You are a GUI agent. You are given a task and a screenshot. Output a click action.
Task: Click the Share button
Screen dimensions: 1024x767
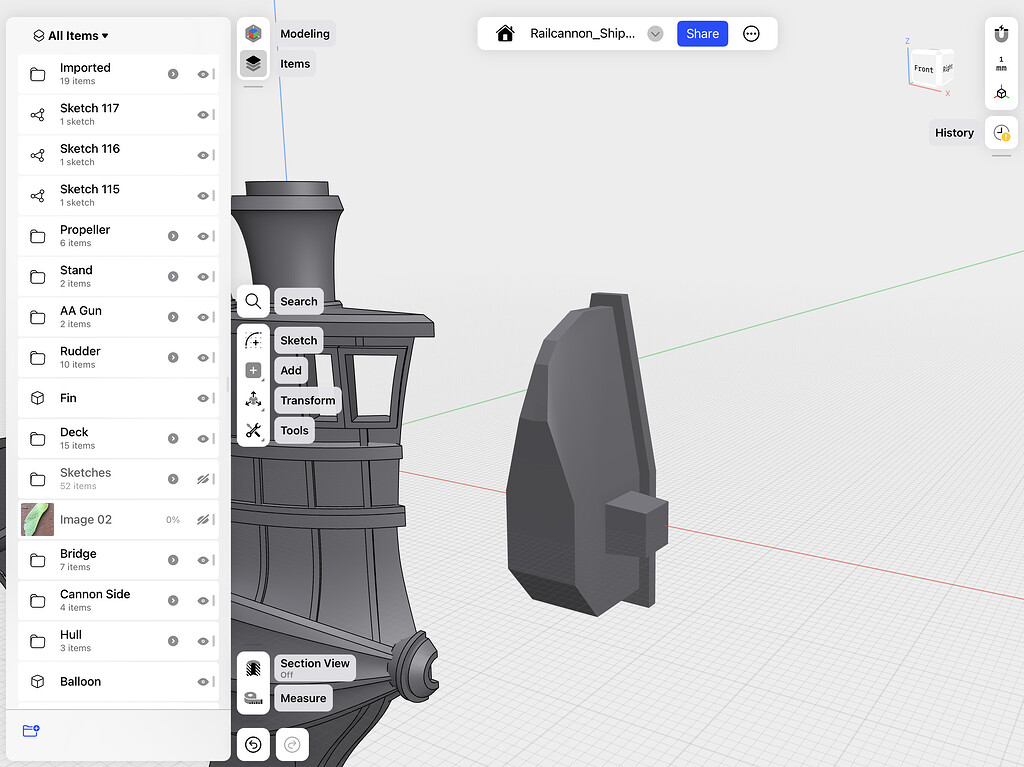702,33
